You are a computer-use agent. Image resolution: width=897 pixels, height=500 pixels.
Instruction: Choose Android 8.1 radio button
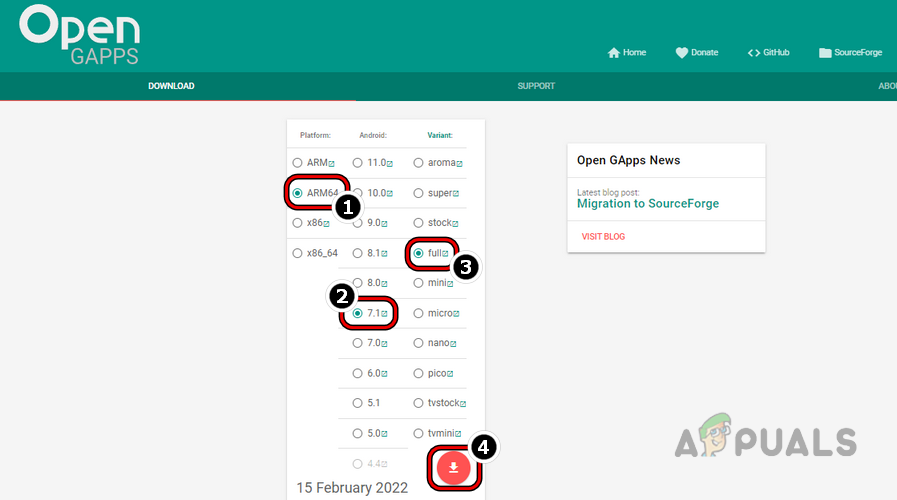358,253
